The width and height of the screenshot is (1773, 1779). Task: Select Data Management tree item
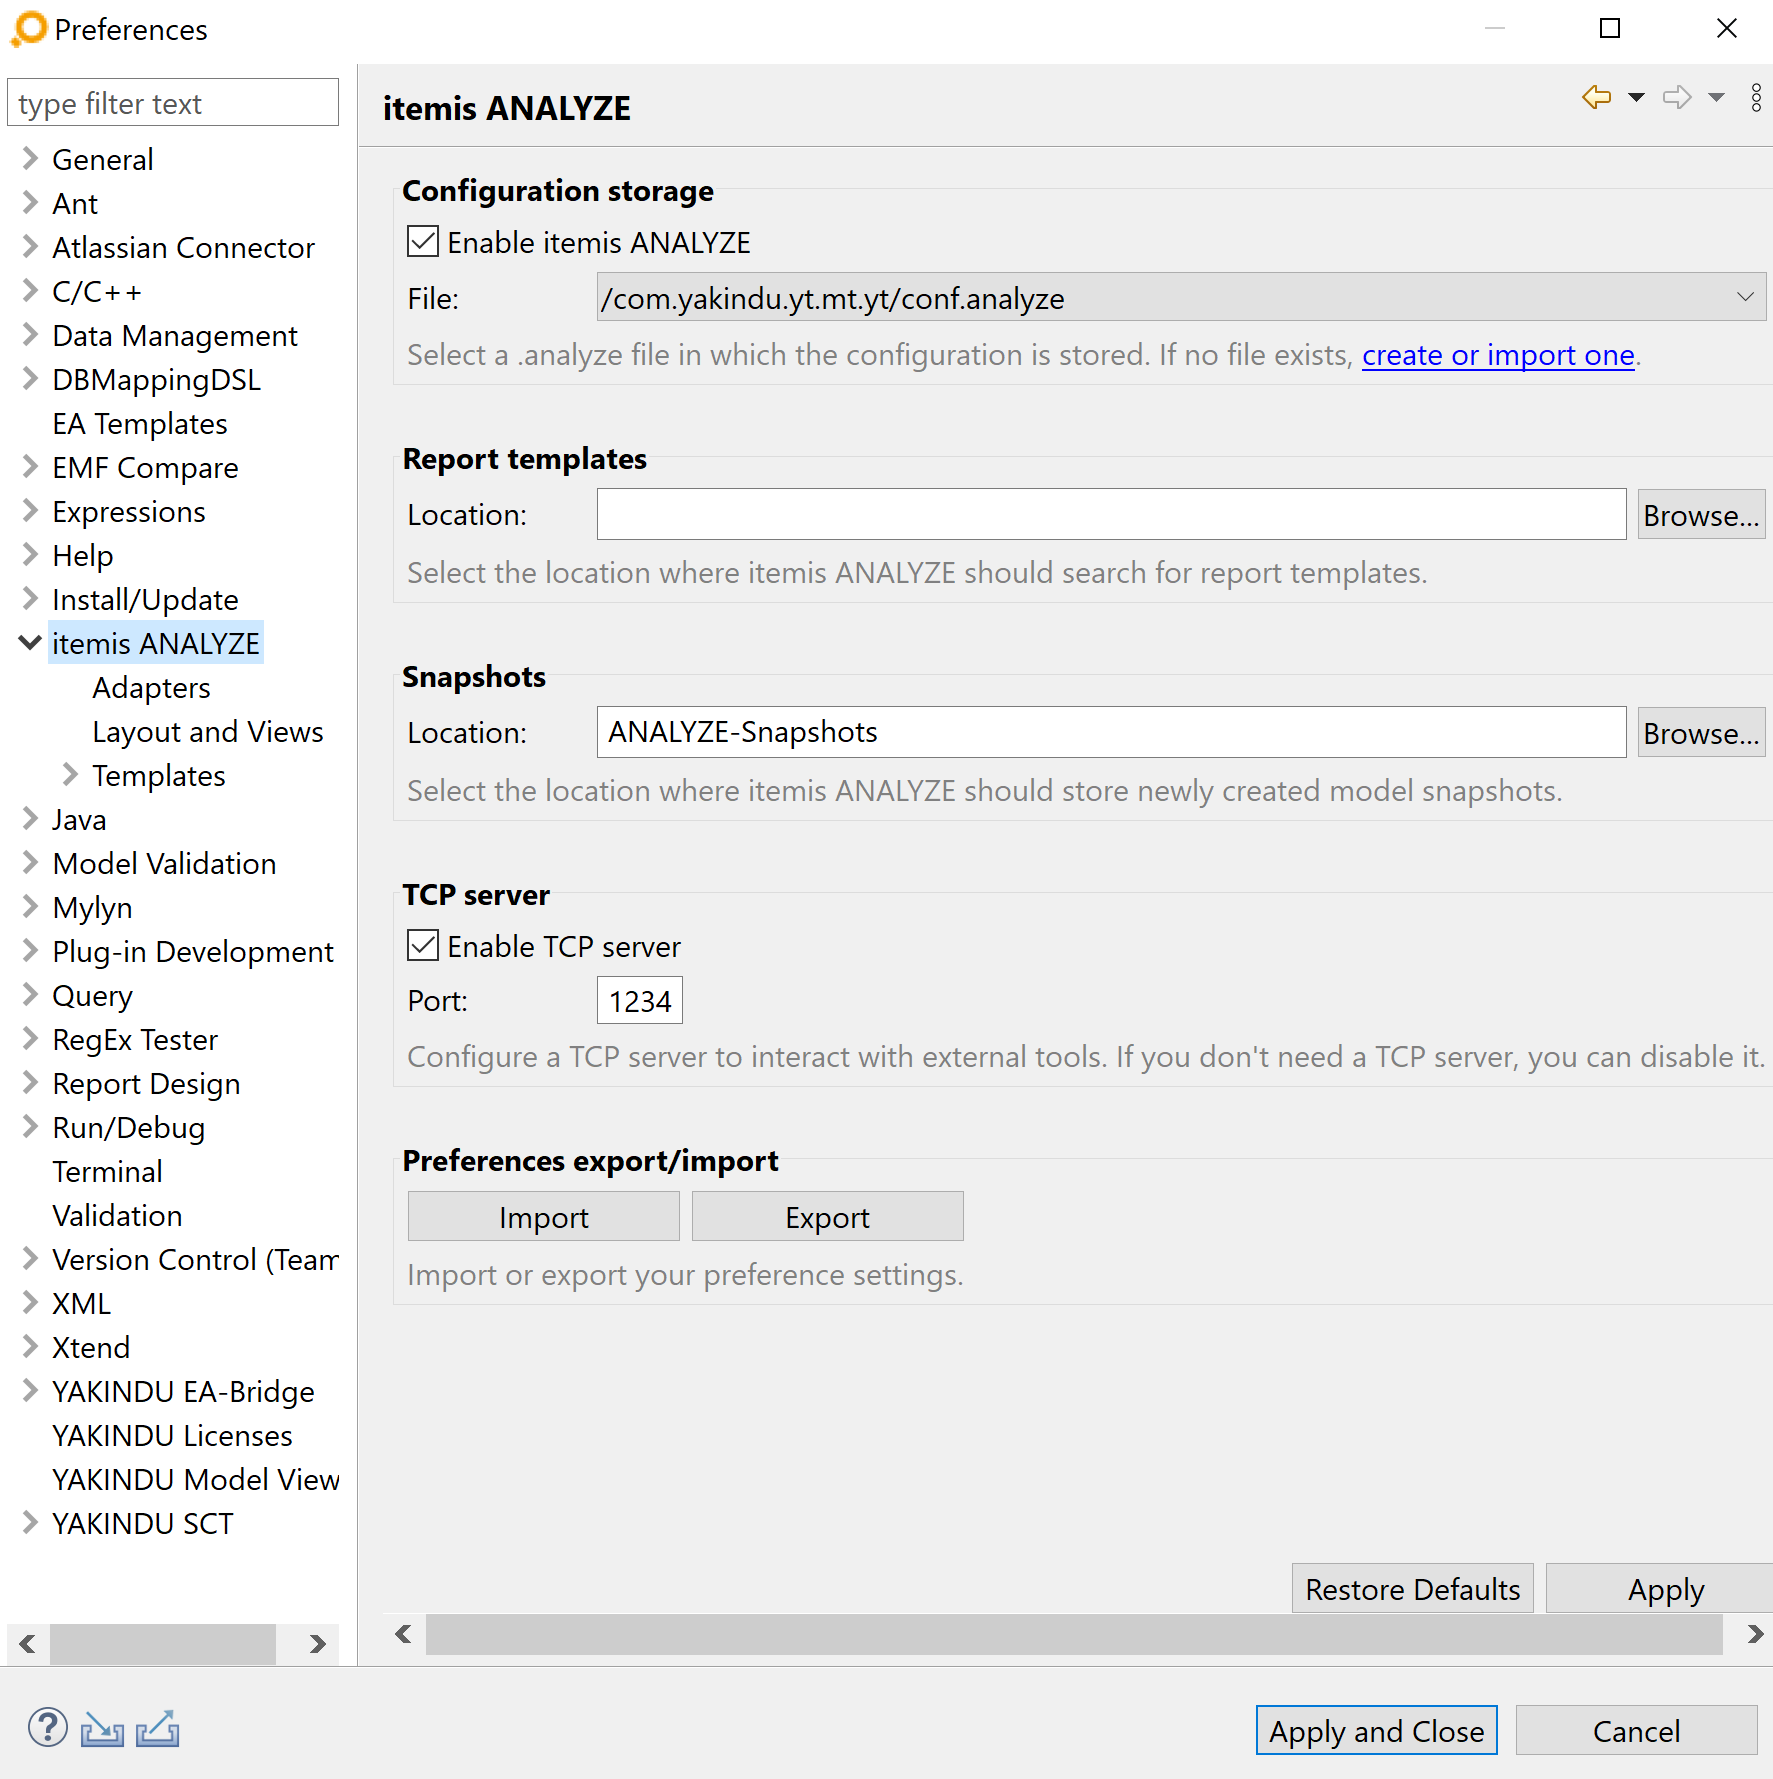click(175, 336)
